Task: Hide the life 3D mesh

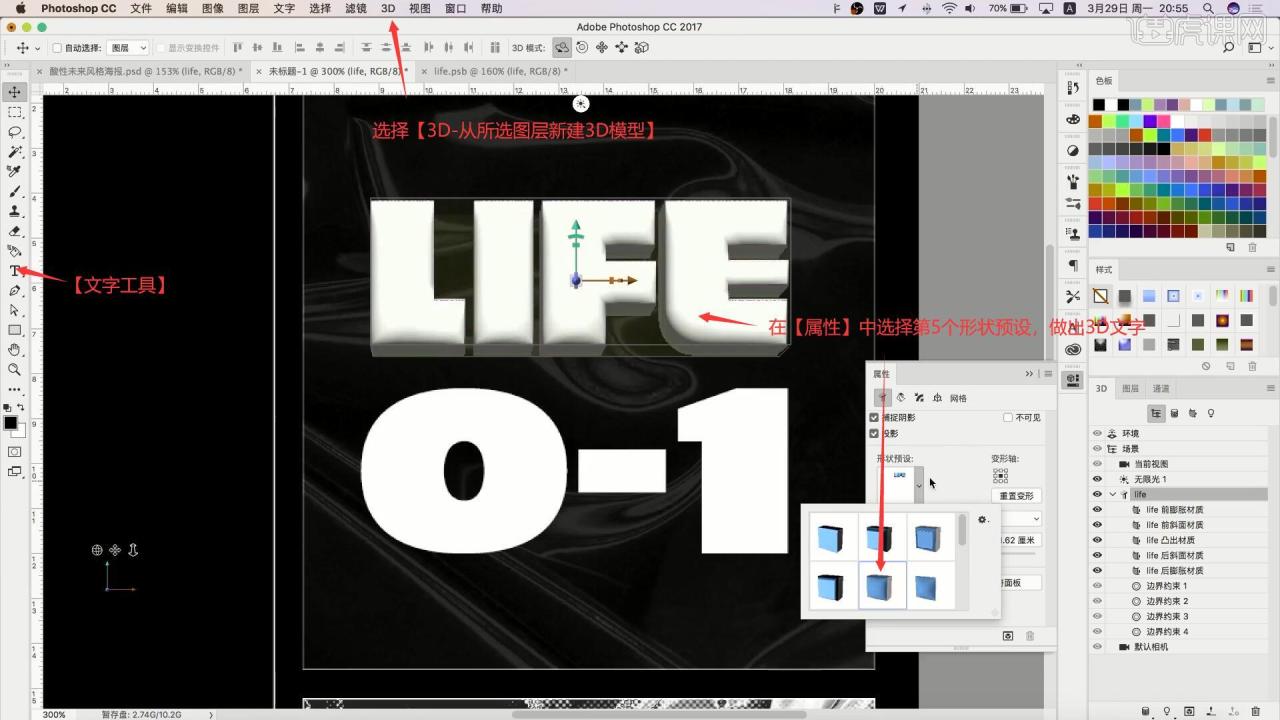Action: 1097,494
